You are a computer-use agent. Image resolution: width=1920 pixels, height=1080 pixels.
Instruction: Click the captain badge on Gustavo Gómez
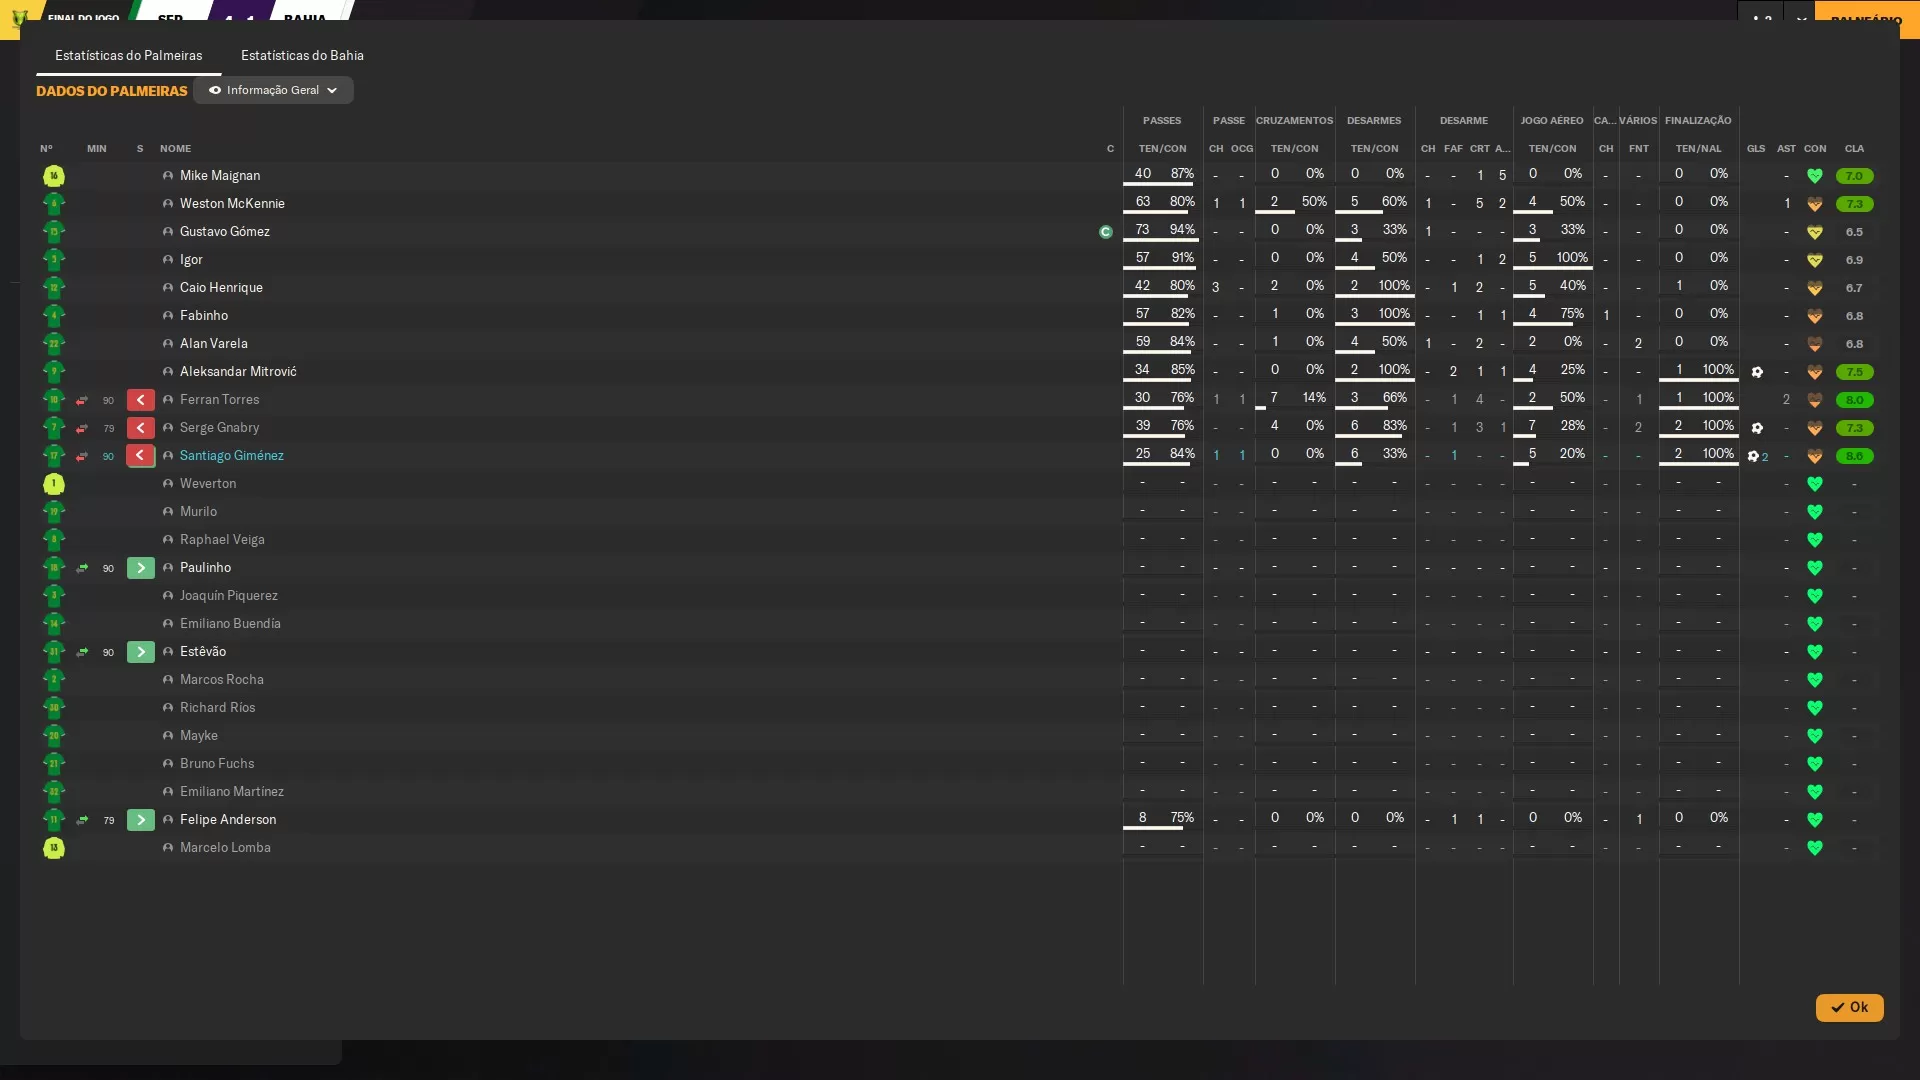pyautogui.click(x=1105, y=232)
